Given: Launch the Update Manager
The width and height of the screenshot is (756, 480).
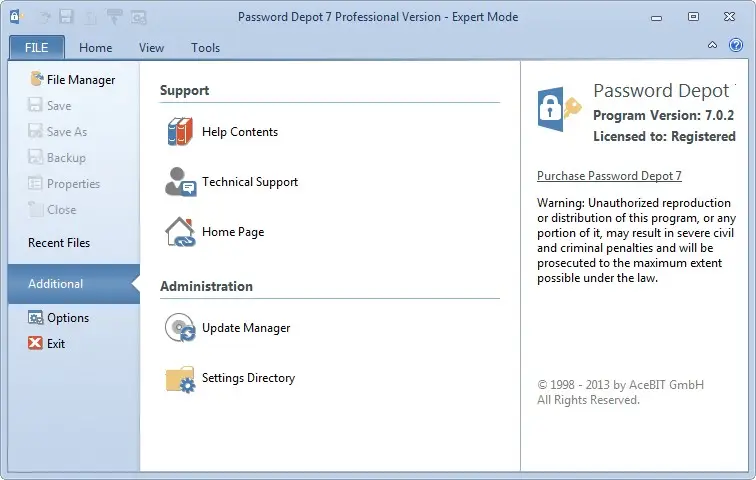Looking at the screenshot, I should pos(228,328).
